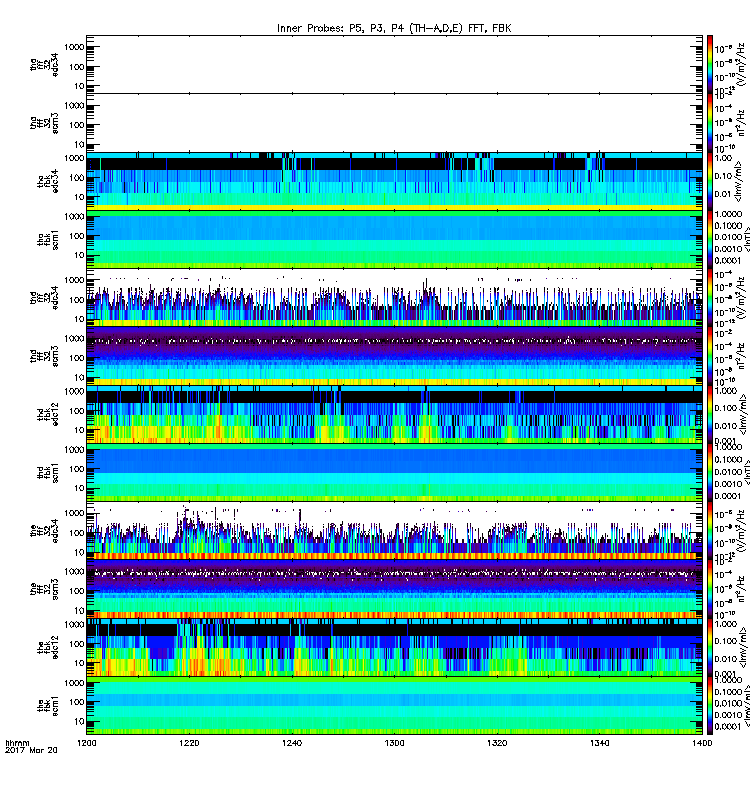This screenshot has height=800, width=750.
Task: Click the "1200" time axis label
Action: [87, 743]
